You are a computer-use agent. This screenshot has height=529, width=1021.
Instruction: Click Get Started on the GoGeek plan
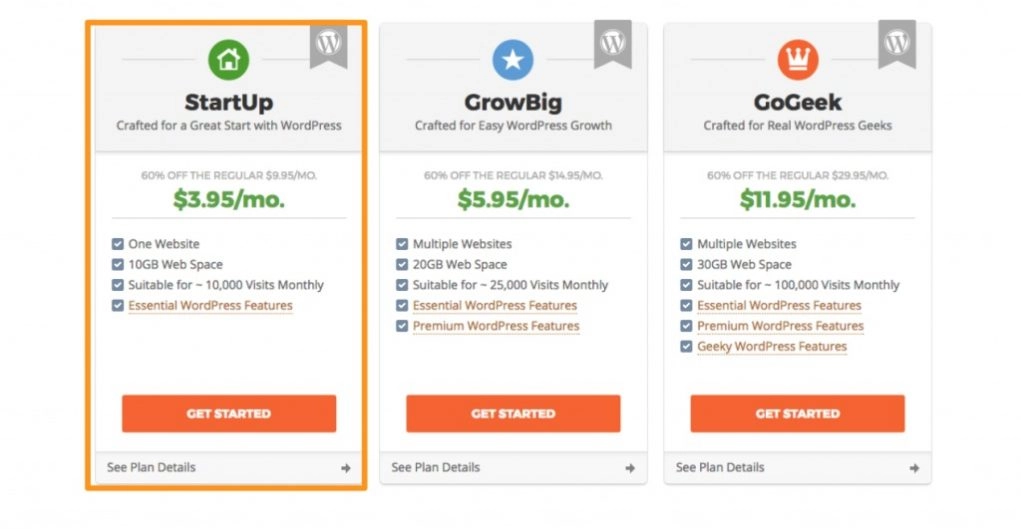(798, 414)
